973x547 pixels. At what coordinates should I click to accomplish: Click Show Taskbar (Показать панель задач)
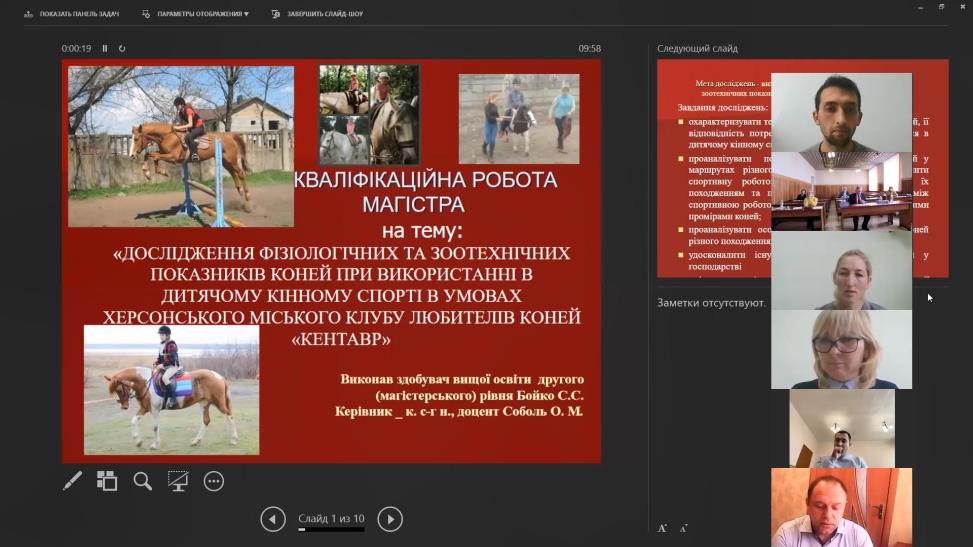pos(71,14)
